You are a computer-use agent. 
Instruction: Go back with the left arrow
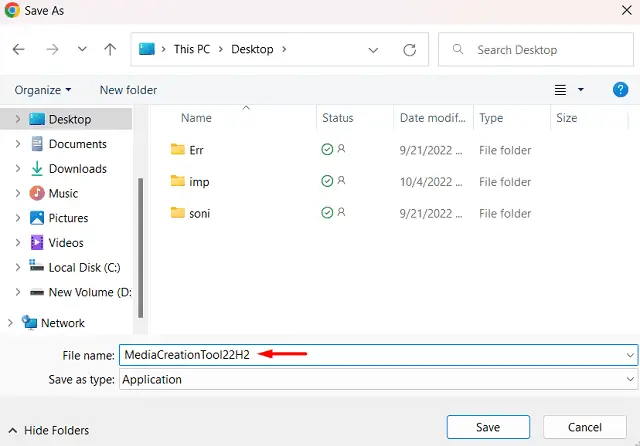(x=19, y=49)
